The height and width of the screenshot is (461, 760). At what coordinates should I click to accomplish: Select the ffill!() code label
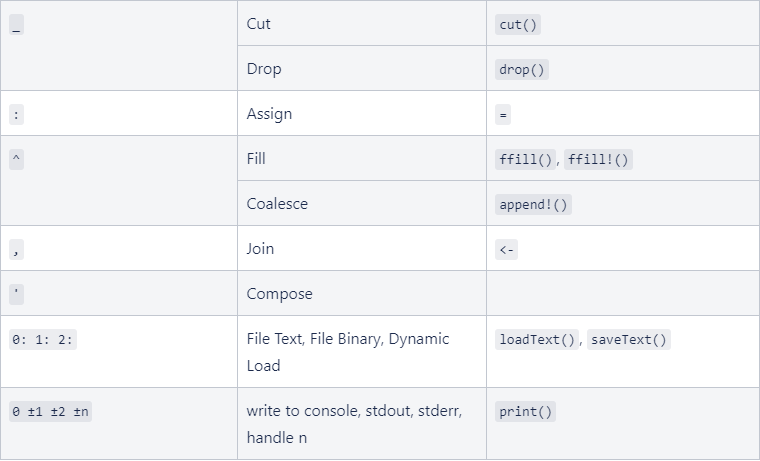tap(598, 159)
